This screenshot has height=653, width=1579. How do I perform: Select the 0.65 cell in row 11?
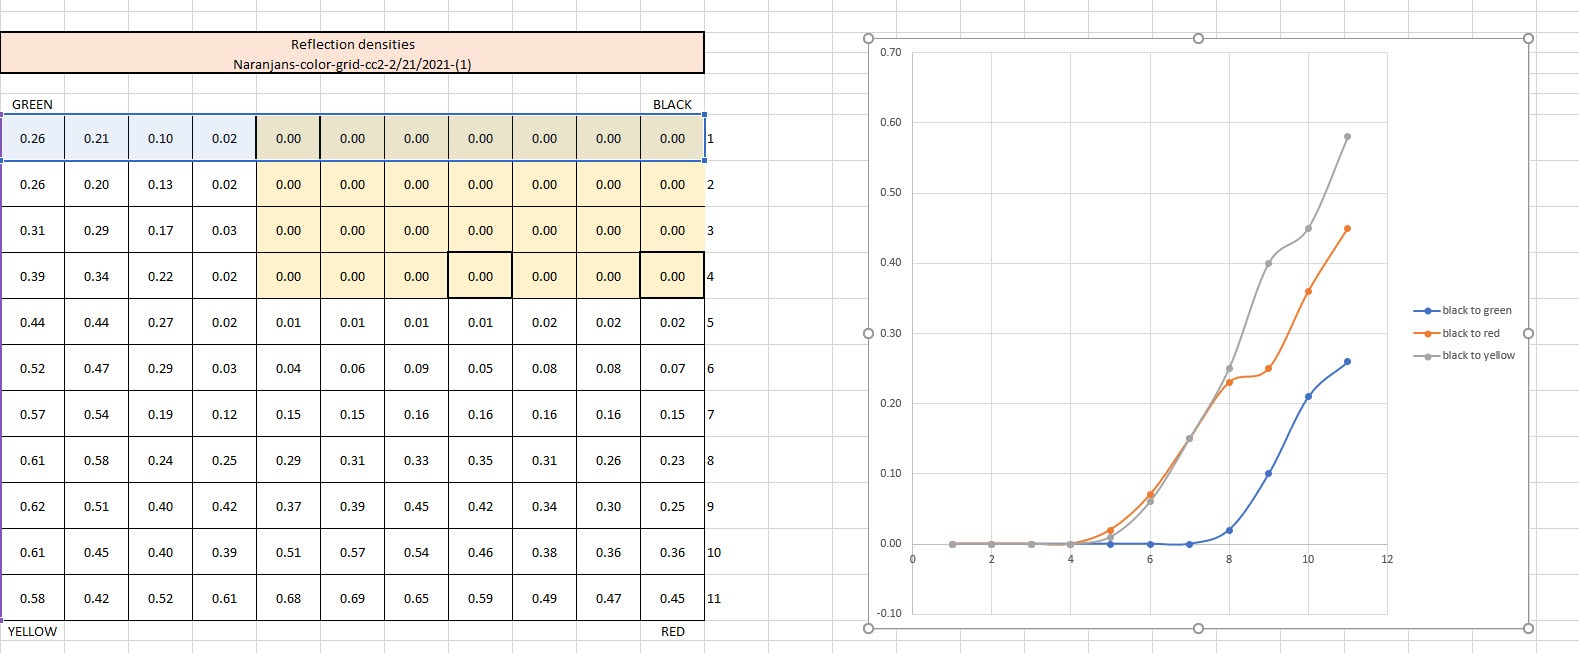coord(416,598)
